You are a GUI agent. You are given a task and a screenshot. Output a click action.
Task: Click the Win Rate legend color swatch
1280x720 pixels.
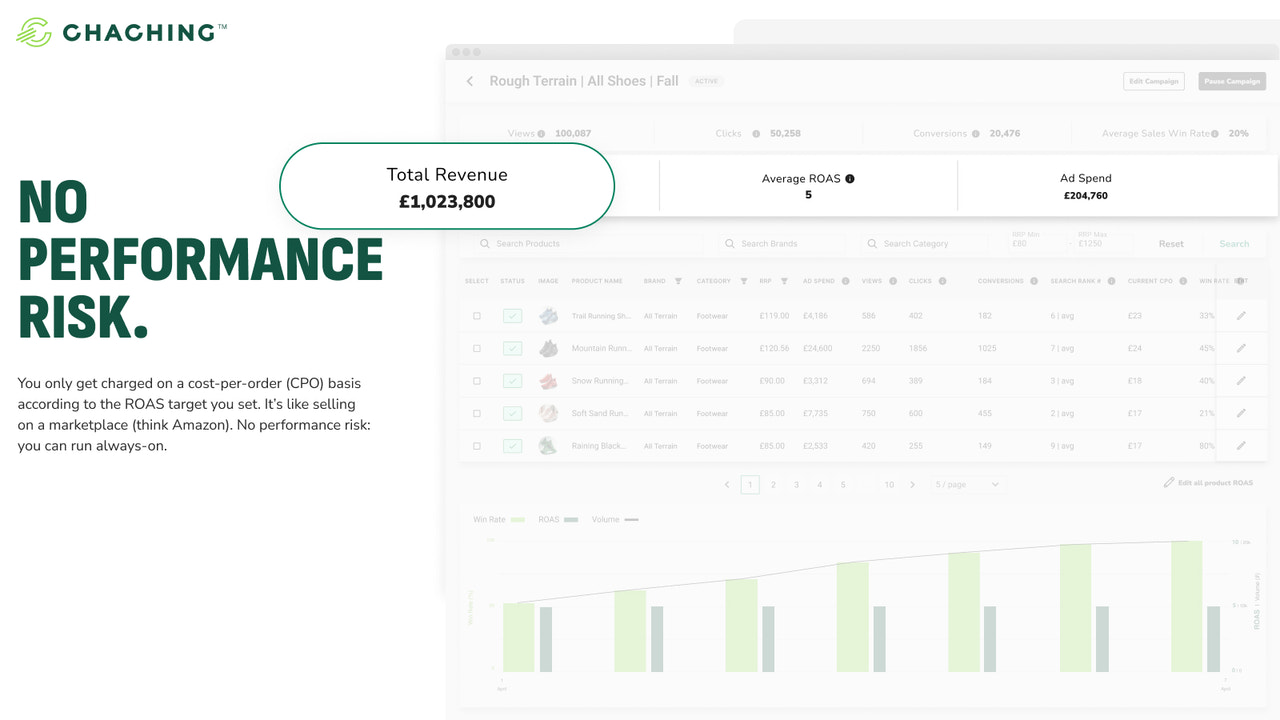click(520, 519)
